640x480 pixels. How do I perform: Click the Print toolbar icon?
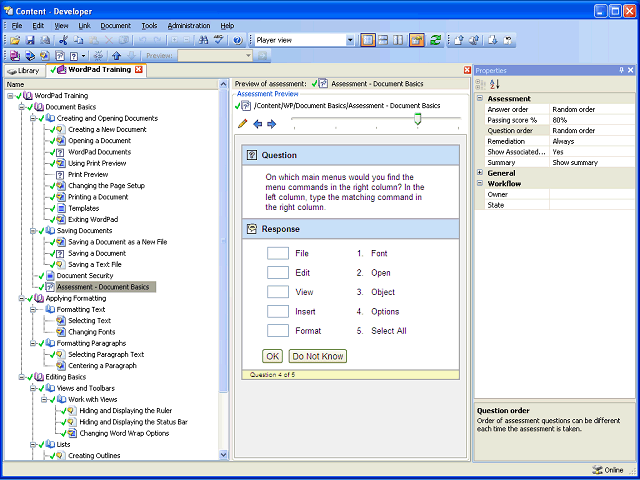pyautogui.click(x=45, y=40)
